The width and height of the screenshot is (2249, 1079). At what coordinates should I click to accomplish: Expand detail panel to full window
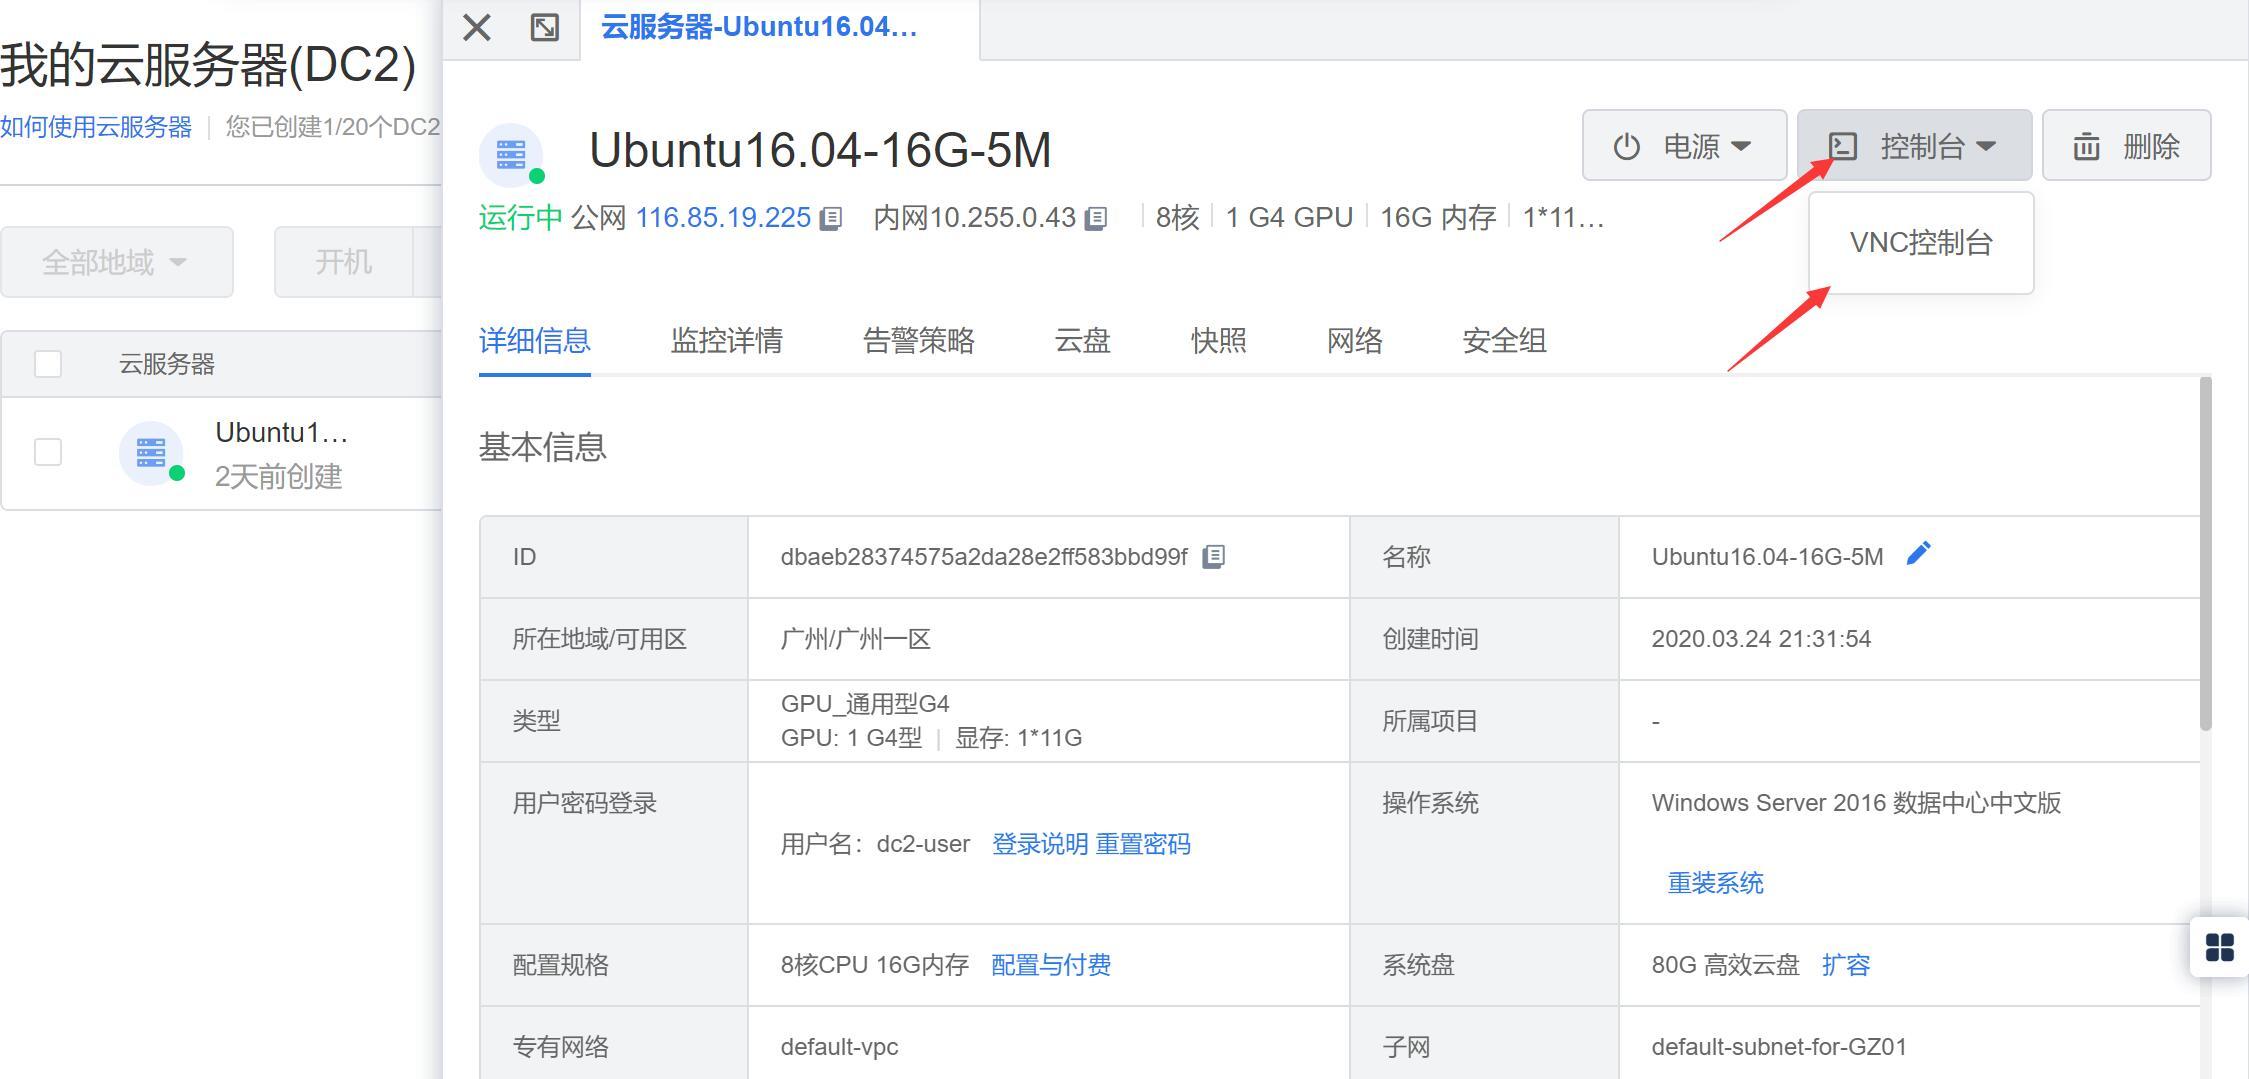pos(545,28)
